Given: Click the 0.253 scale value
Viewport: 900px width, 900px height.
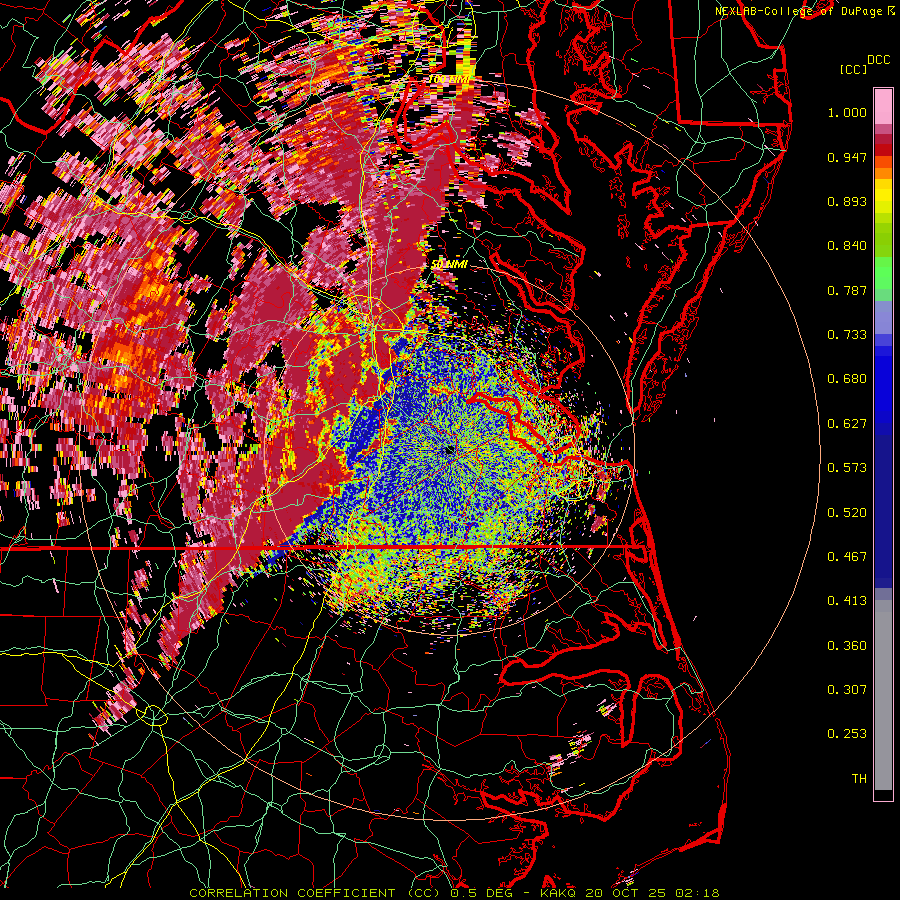Looking at the screenshot, I should coord(847,734).
